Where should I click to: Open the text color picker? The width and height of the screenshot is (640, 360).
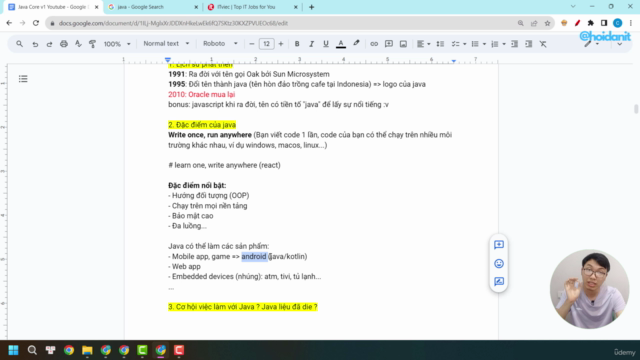tap(341, 44)
